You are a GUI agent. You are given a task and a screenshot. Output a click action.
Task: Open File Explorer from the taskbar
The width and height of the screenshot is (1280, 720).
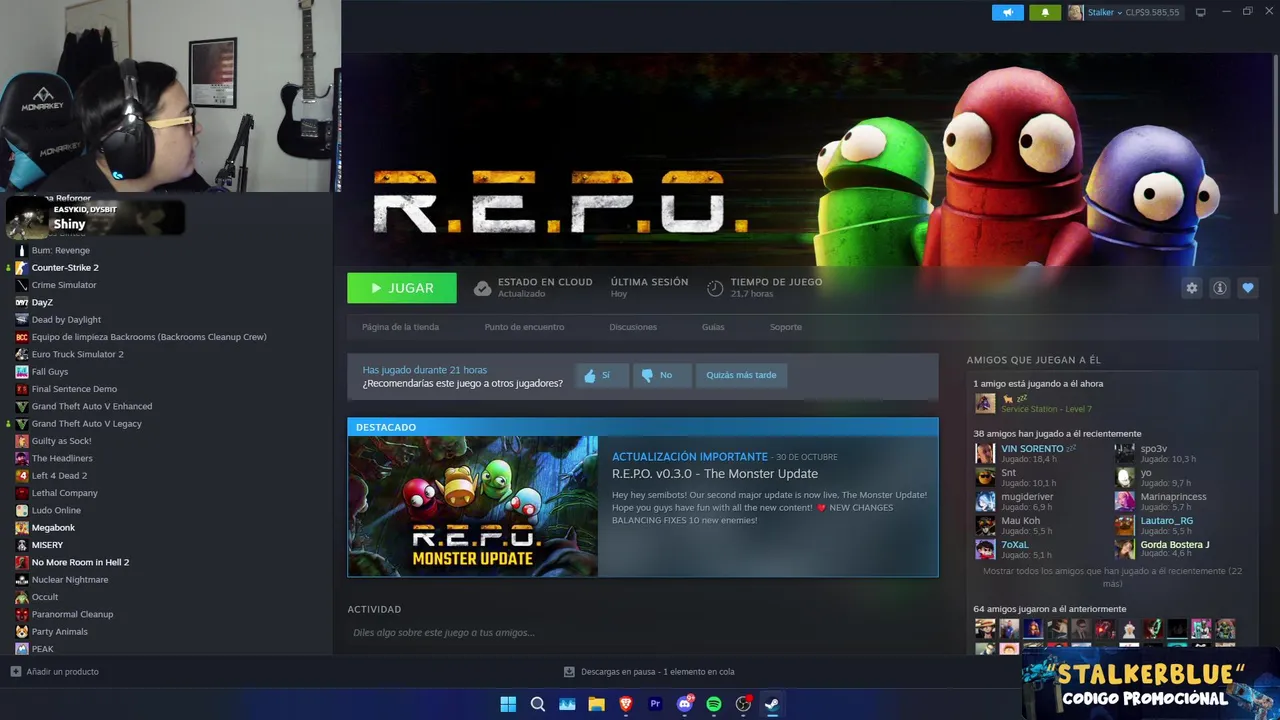(596, 704)
